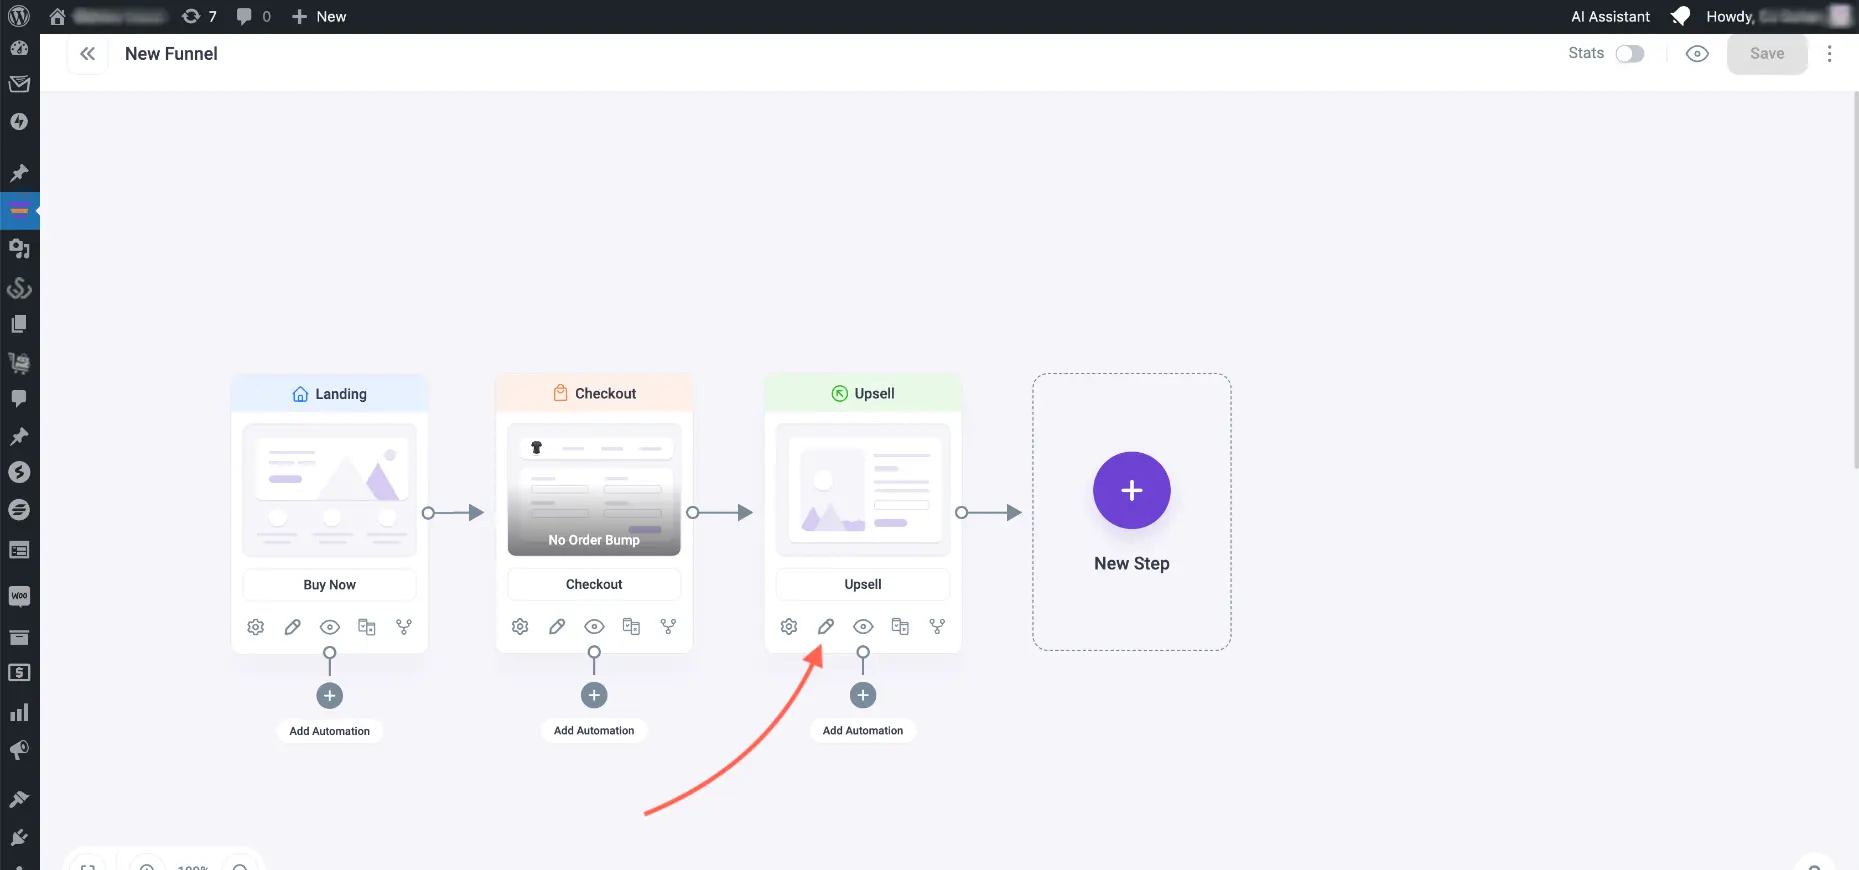
Task: Duplicate the Checkout step
Action: (x=631, y=626)
